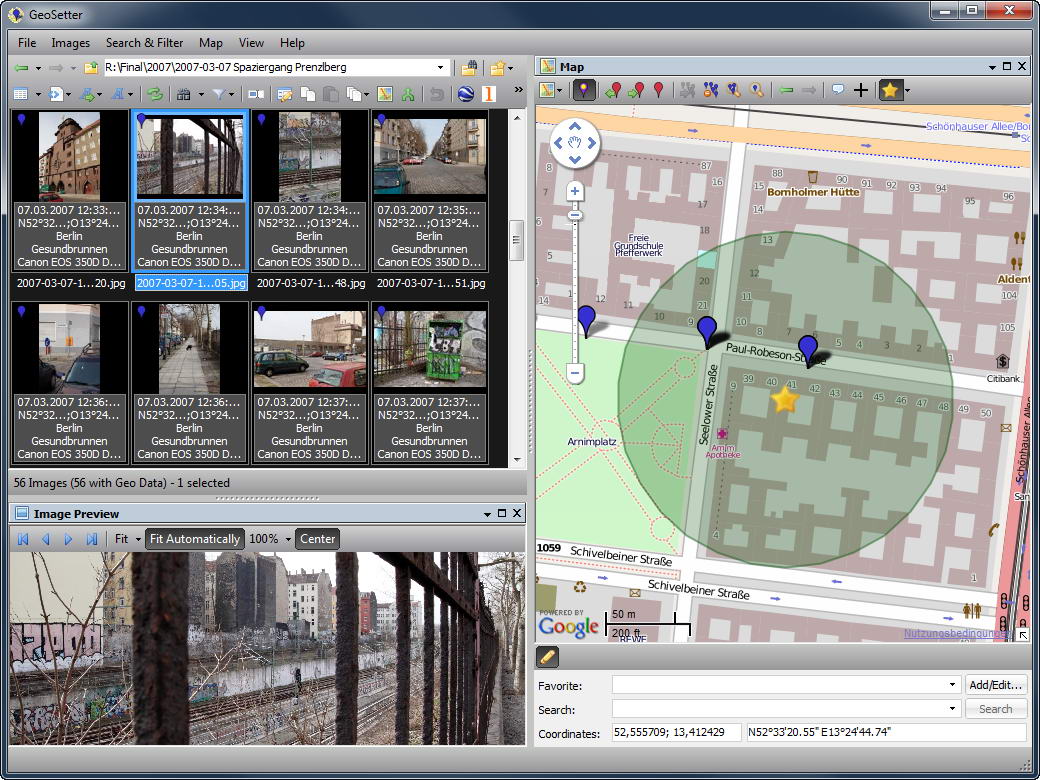
Task: Open the preview zoom percentage dropdown arrow
Action: [x=288, y=539]
